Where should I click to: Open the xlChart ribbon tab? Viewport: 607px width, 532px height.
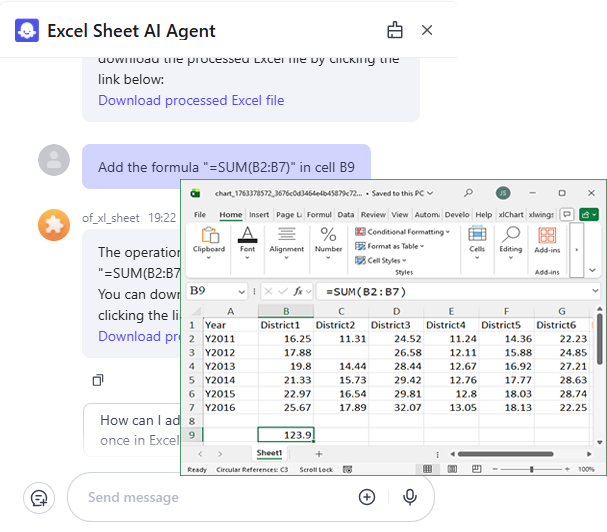coord(511,215)
